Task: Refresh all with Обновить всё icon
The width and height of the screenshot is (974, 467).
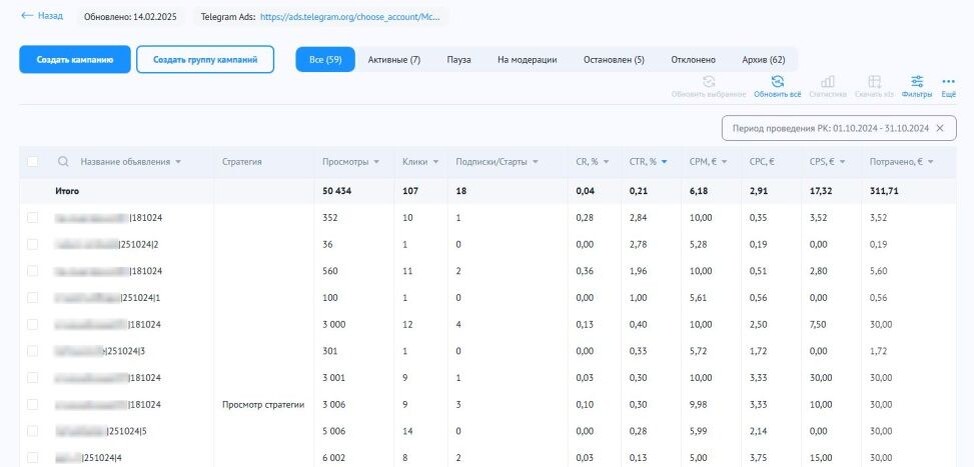Action: click(777, 81)
